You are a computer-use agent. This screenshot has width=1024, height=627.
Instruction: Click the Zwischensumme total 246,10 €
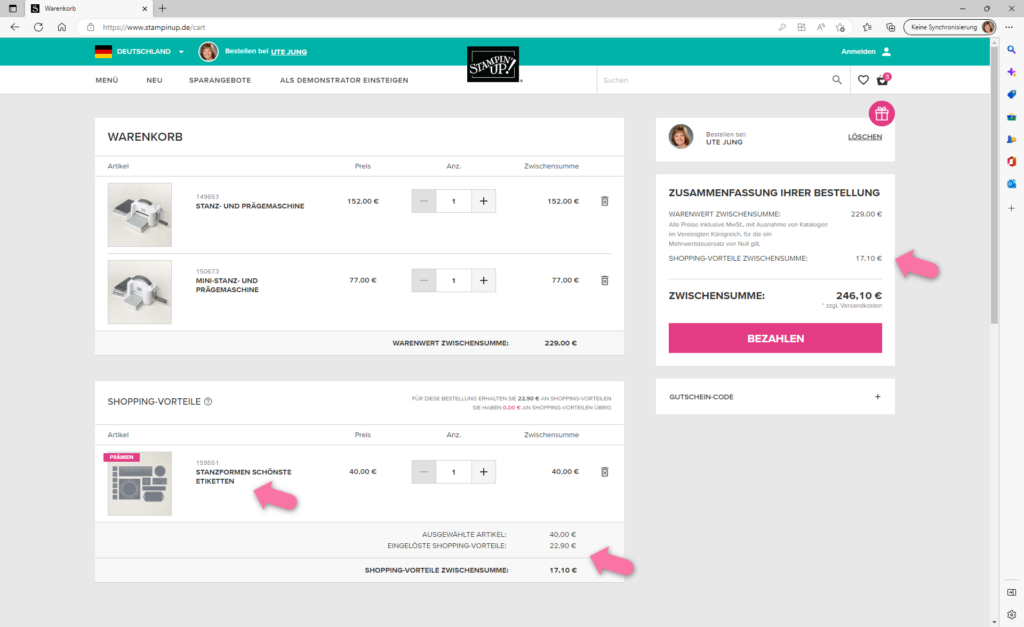(859, 296)
